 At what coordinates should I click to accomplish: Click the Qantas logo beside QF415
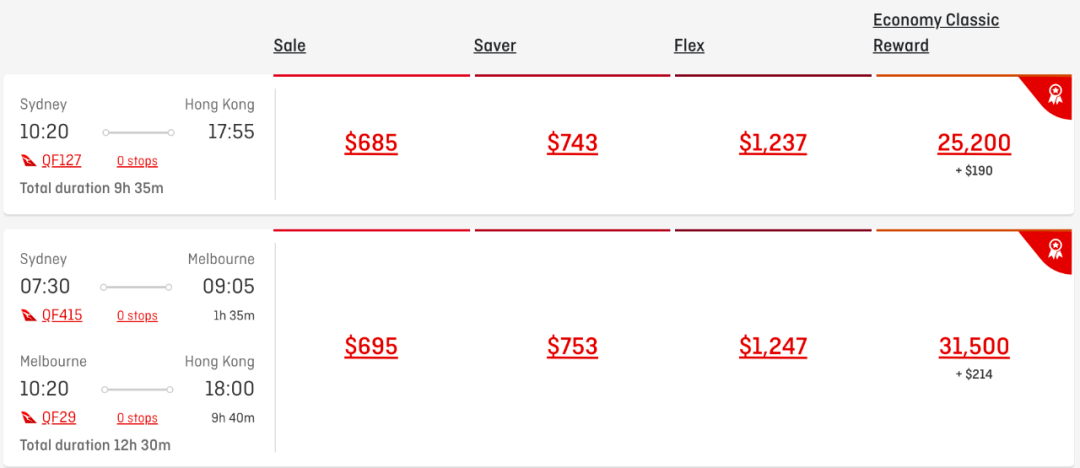[x=28, y=316]
